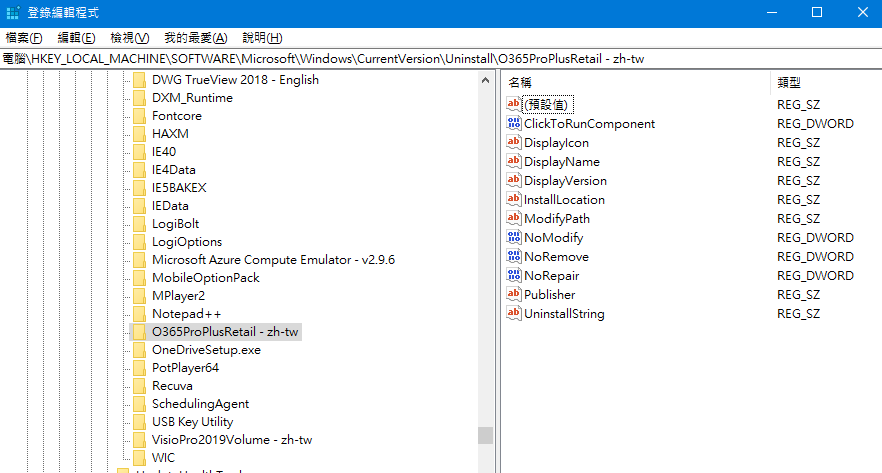Click the DWORD icon of NoModify

pyautogui.click(x=514, y=237)
